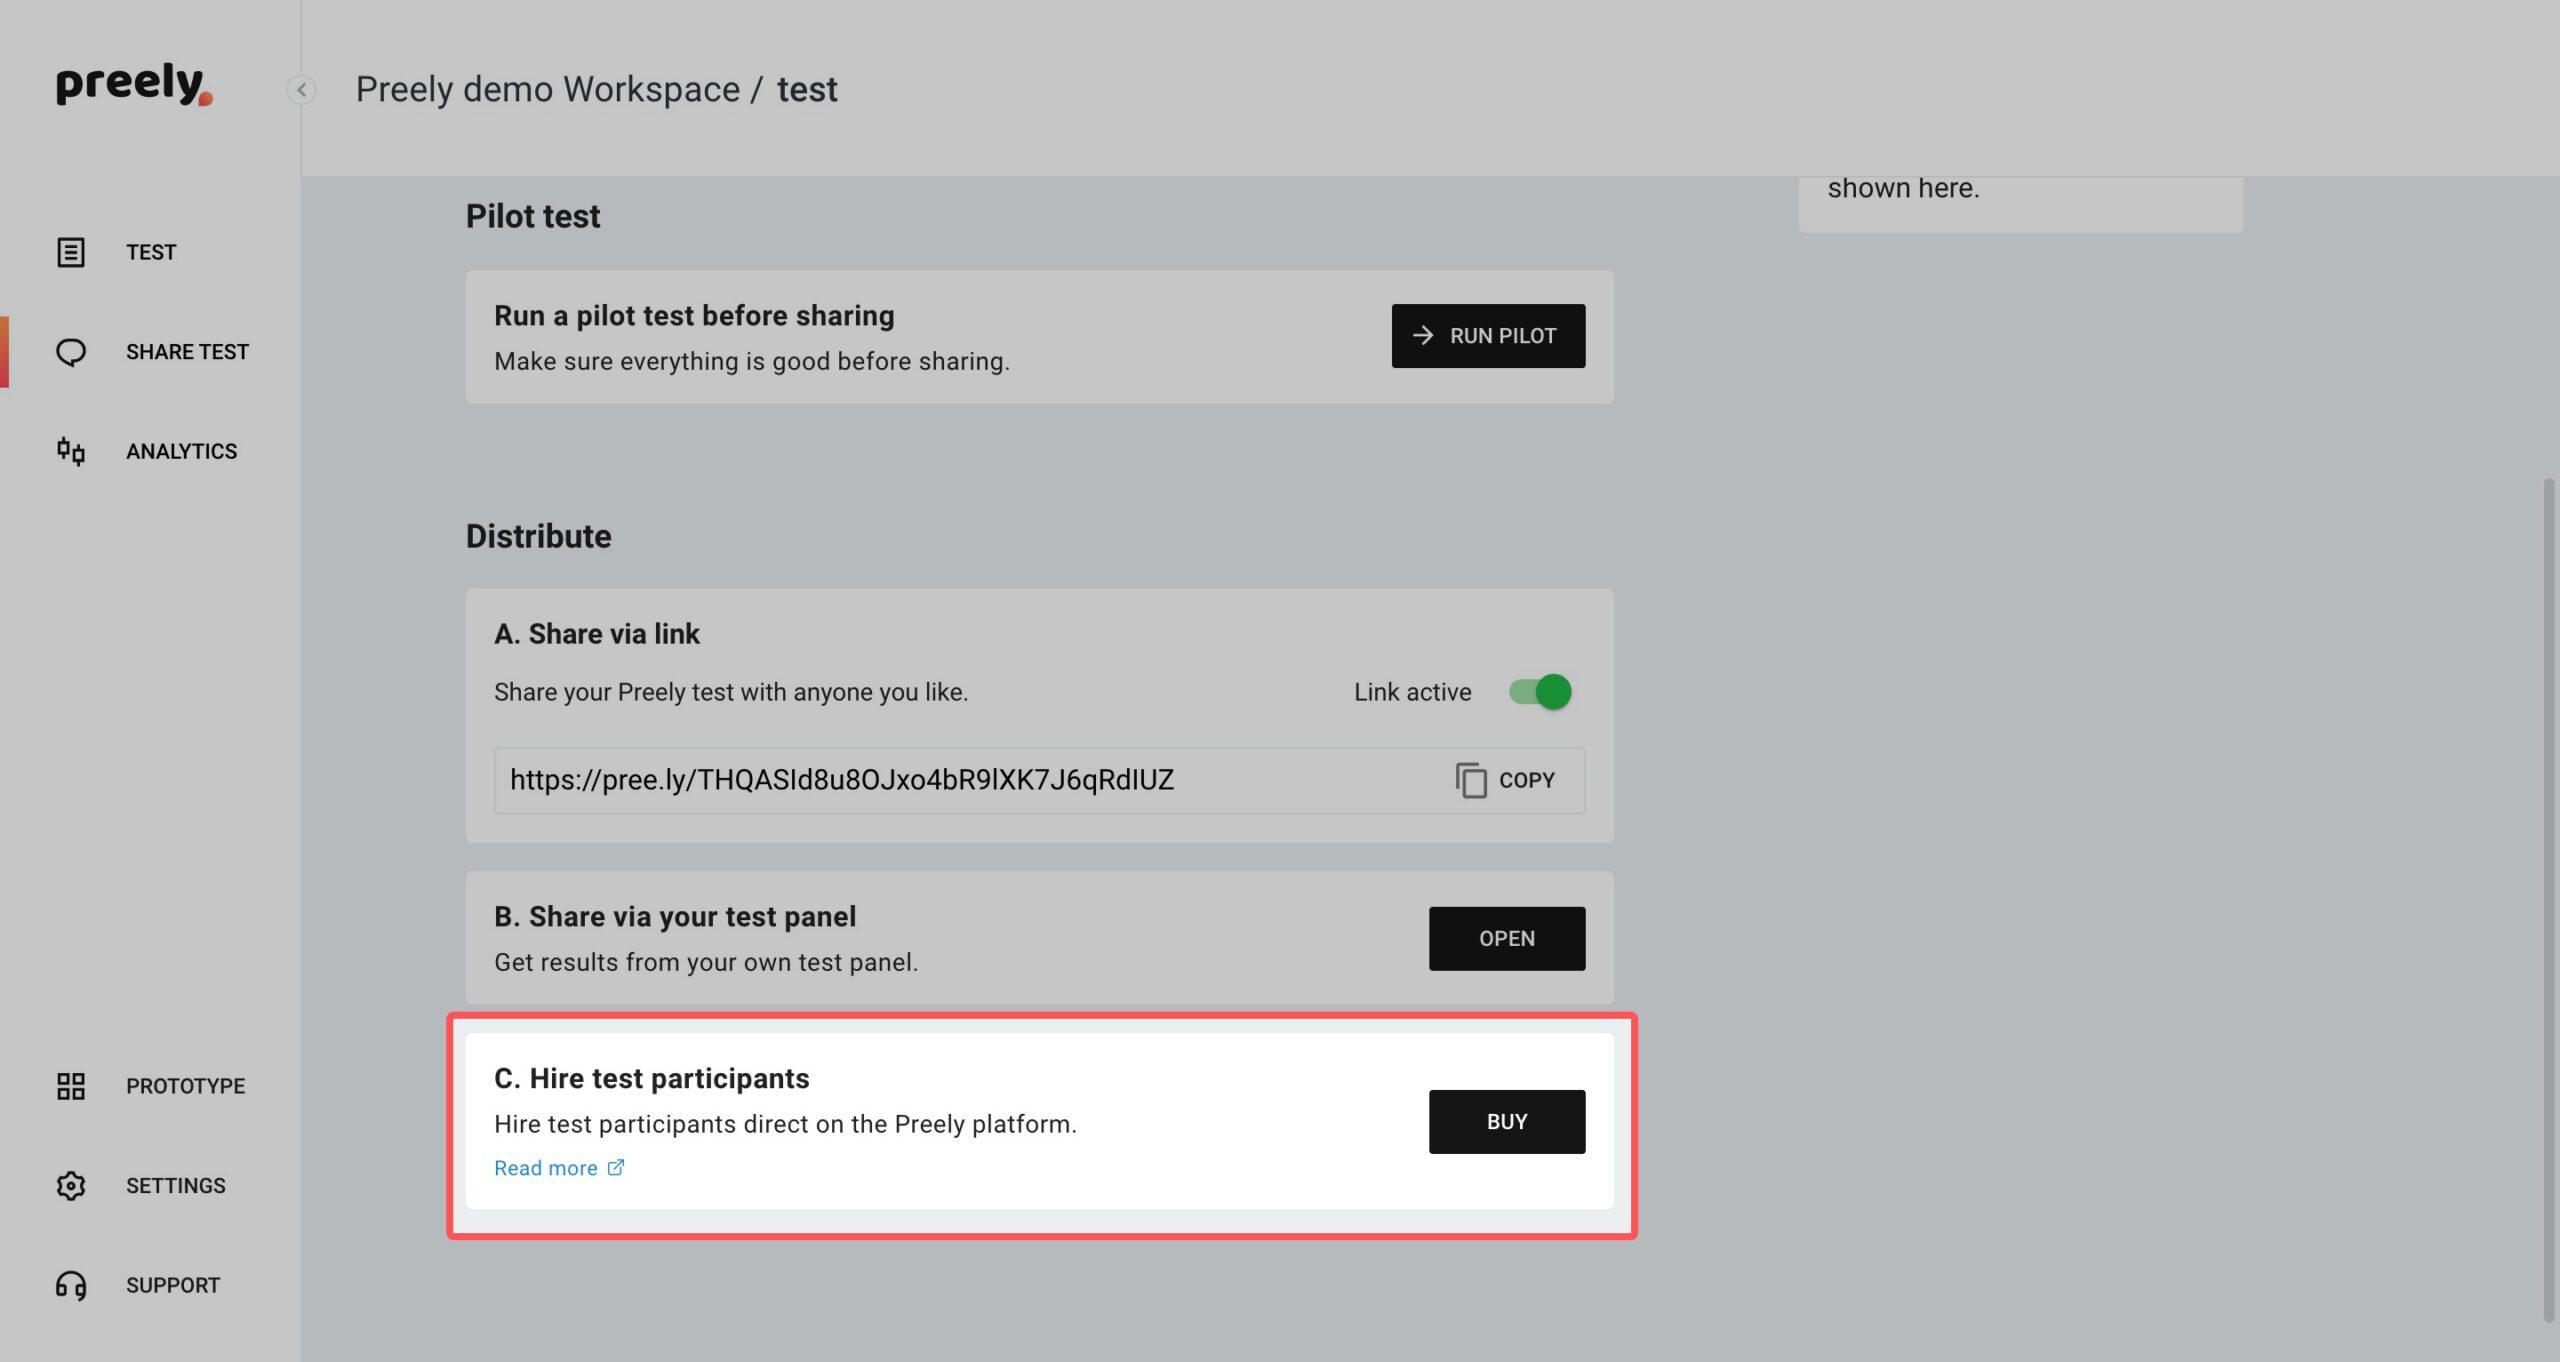
Task: Click the external link icon beside Read more
Action: pyautogui.click(x=616, y=1167)
